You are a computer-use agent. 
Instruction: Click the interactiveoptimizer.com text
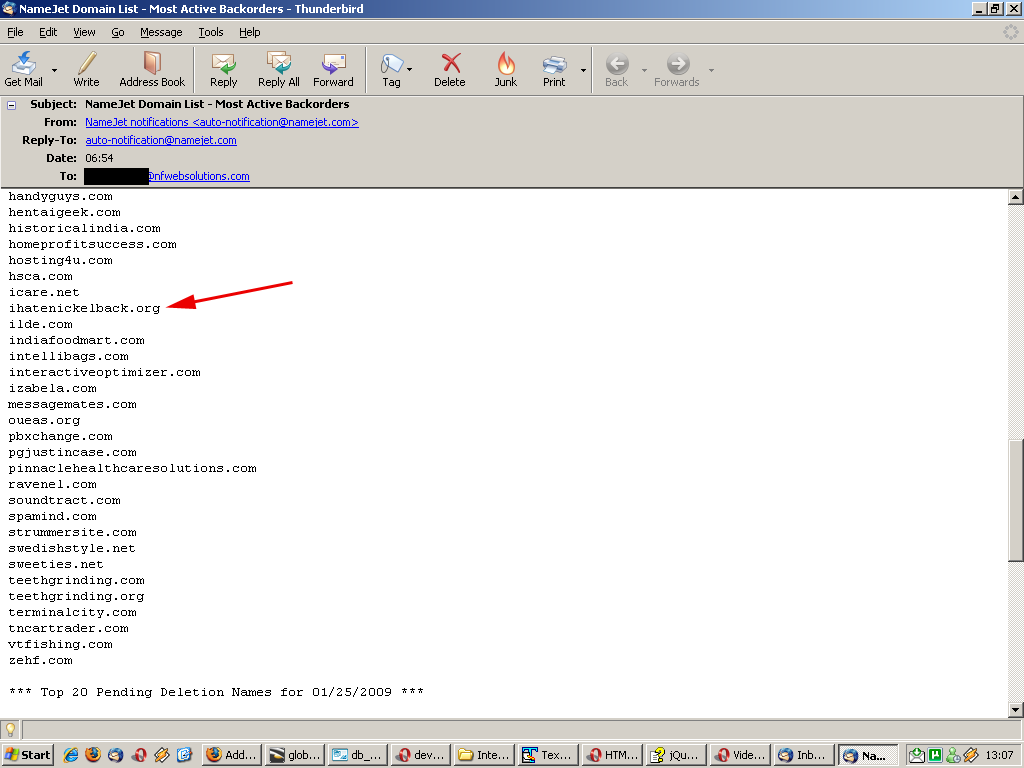pos(104,372)
